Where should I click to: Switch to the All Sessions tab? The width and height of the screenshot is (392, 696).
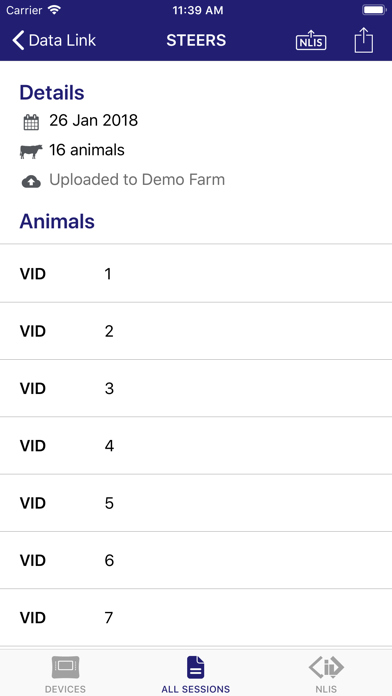tap(195, 675)
